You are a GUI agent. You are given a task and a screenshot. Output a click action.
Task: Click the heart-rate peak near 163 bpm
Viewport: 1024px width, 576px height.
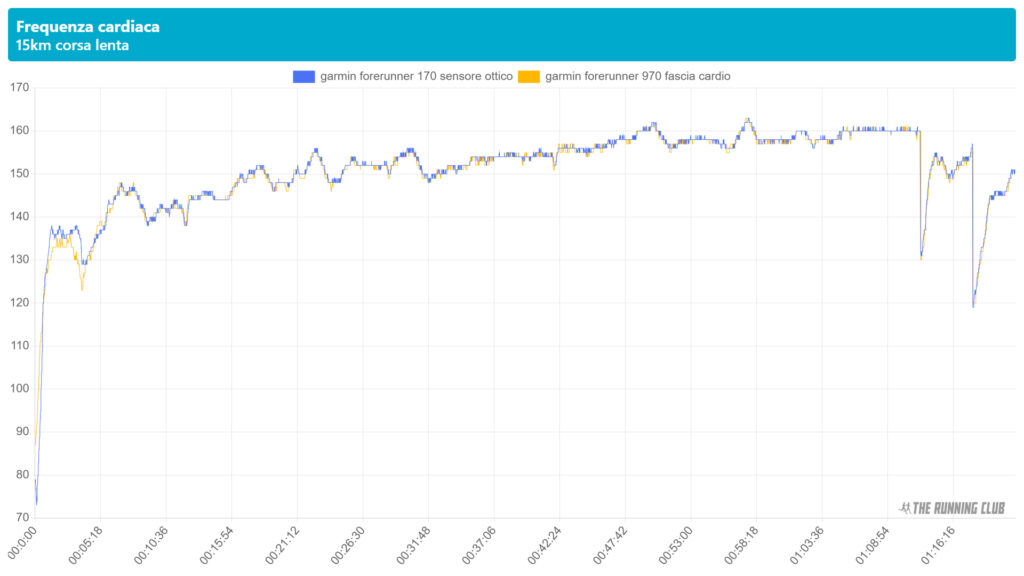click(748, 119)
